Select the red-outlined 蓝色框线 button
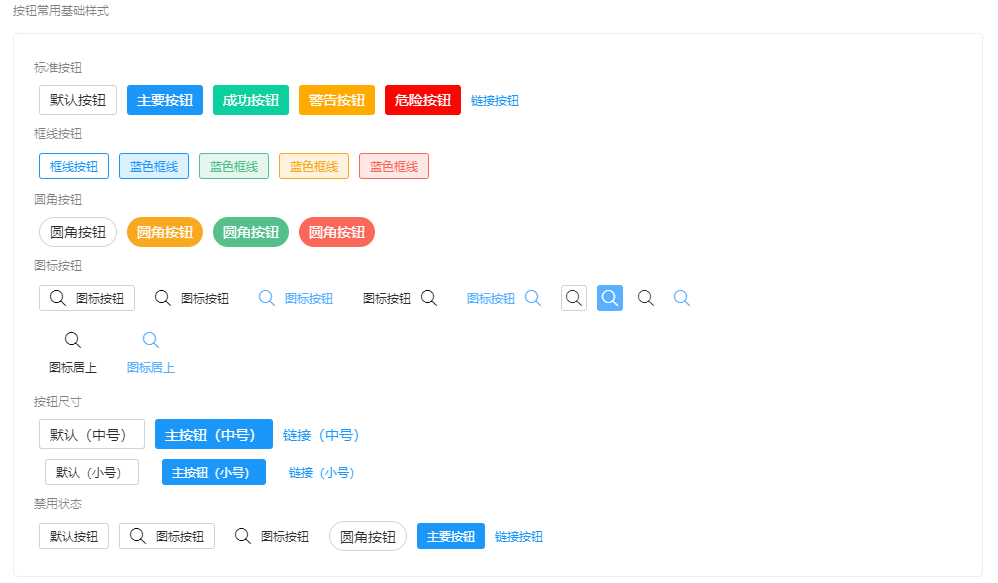This screenshot has height=583, width=998. pos(394,166)
